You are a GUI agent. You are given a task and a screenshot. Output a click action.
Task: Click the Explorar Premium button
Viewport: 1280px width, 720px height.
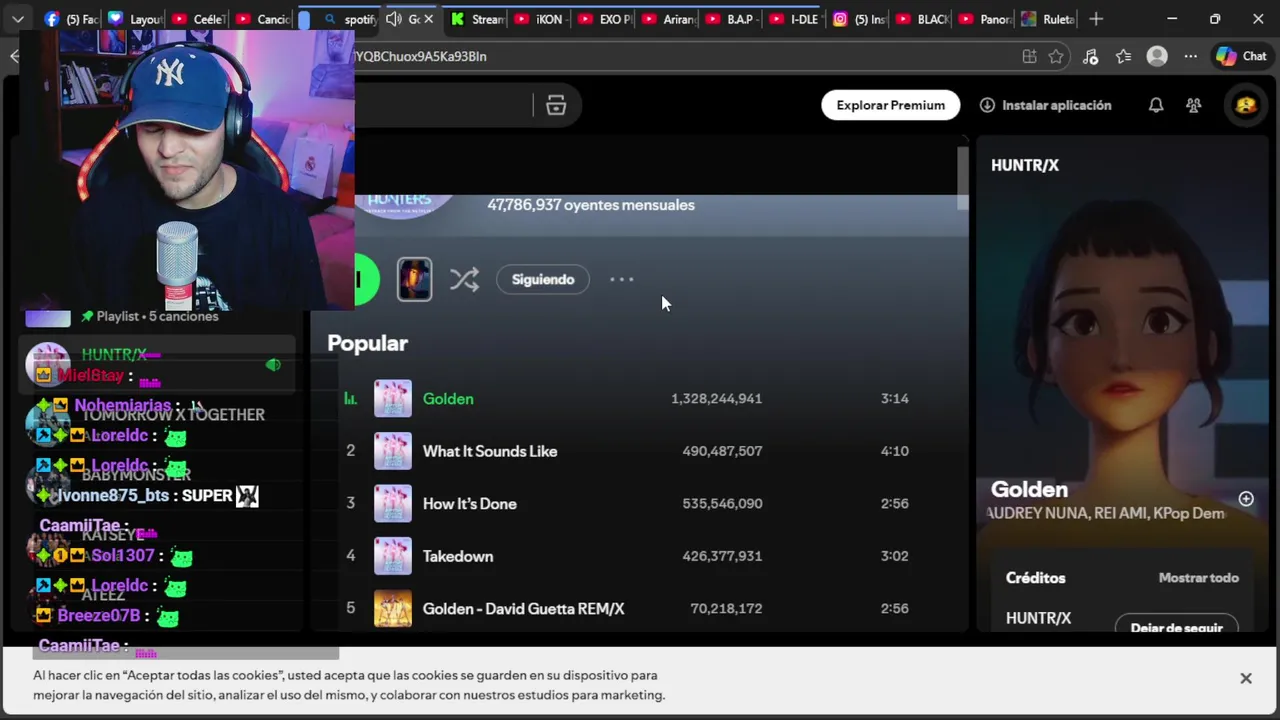[890, 105]
